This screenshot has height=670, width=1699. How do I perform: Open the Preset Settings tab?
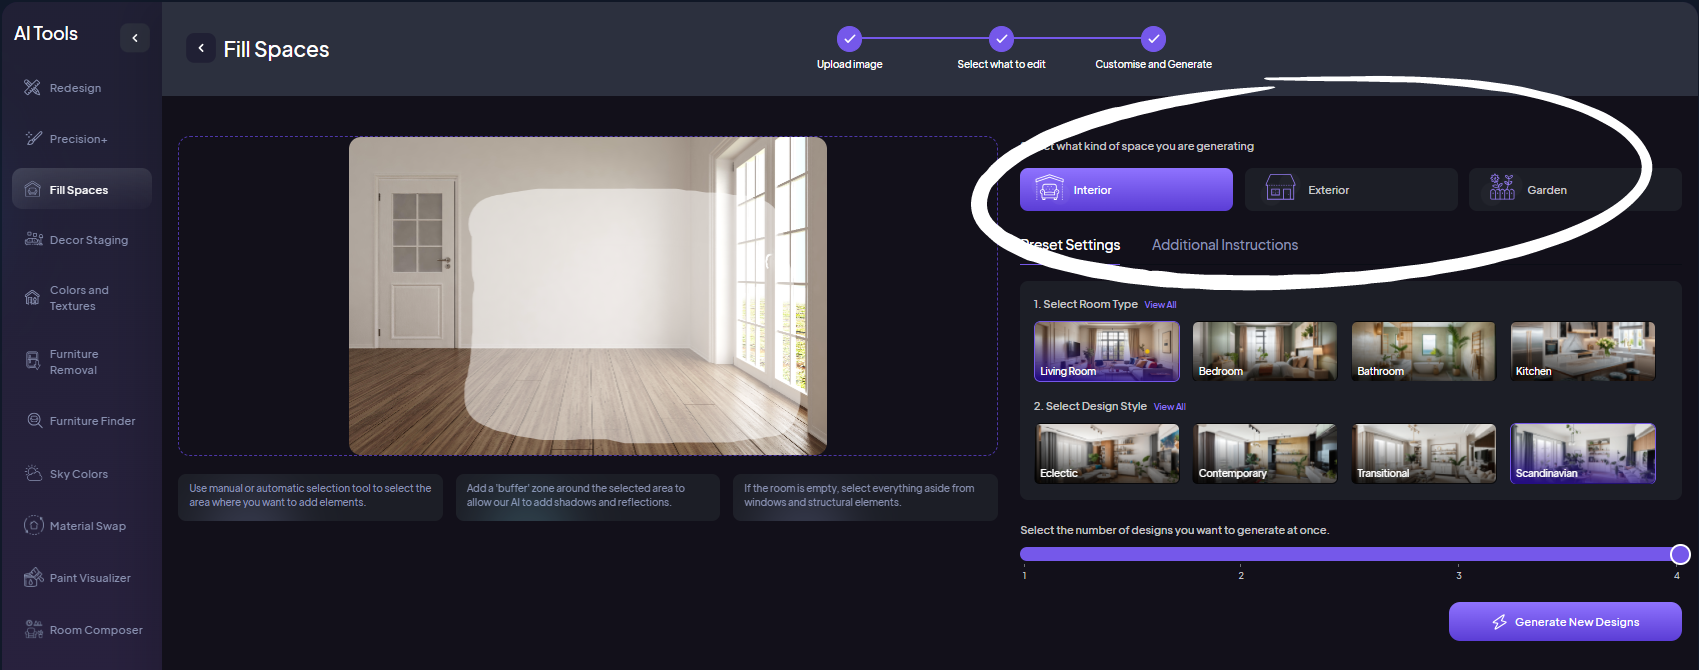pos(1072,245)
